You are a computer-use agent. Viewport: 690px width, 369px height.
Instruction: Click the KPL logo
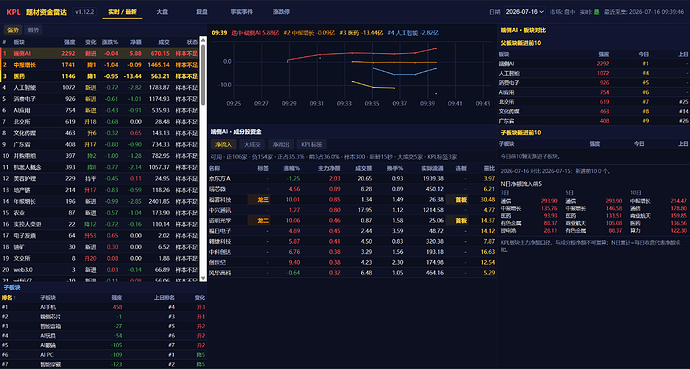tap(13, 12)
